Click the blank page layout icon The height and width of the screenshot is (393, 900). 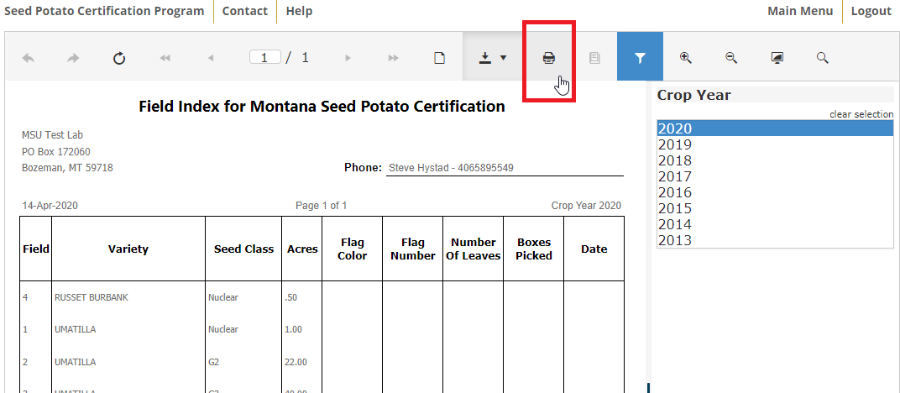pyautogui.click(x=439, y=58)
